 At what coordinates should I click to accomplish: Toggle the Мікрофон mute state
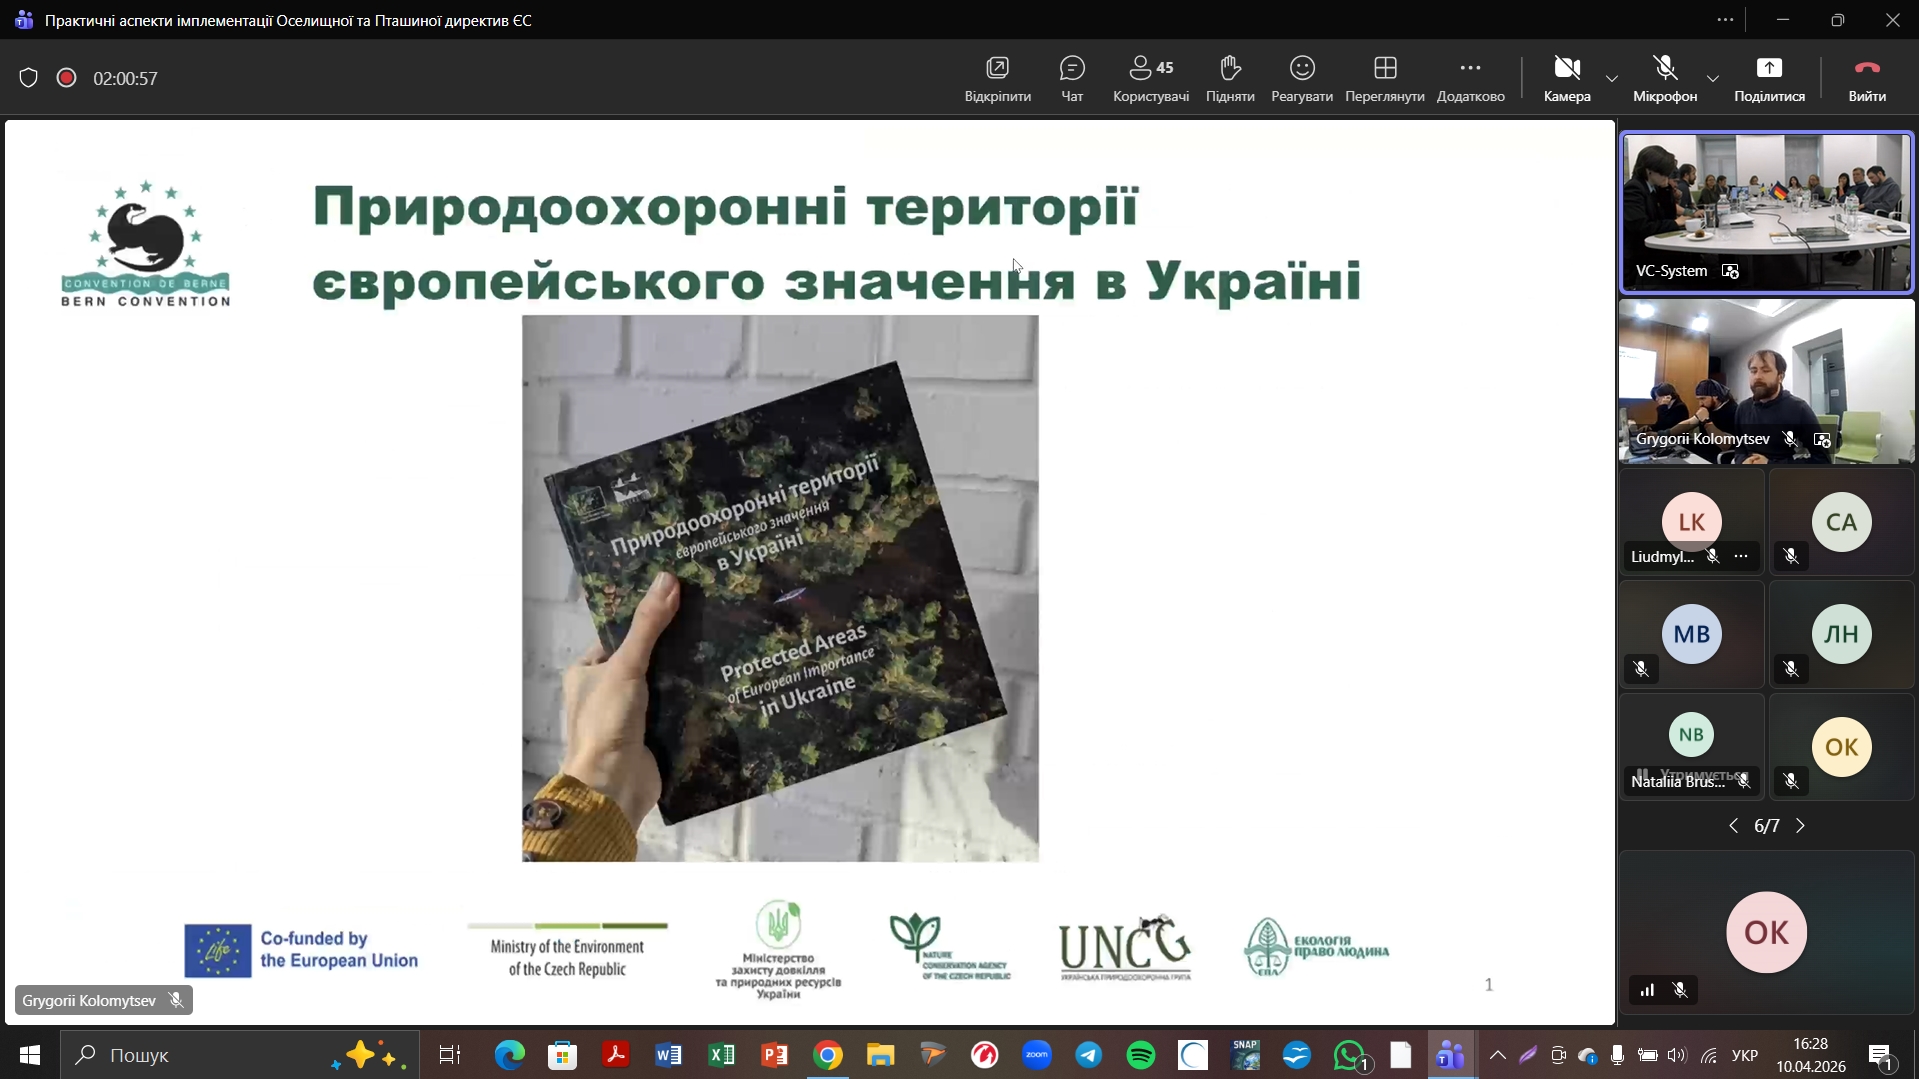[x=1664, y=79]
